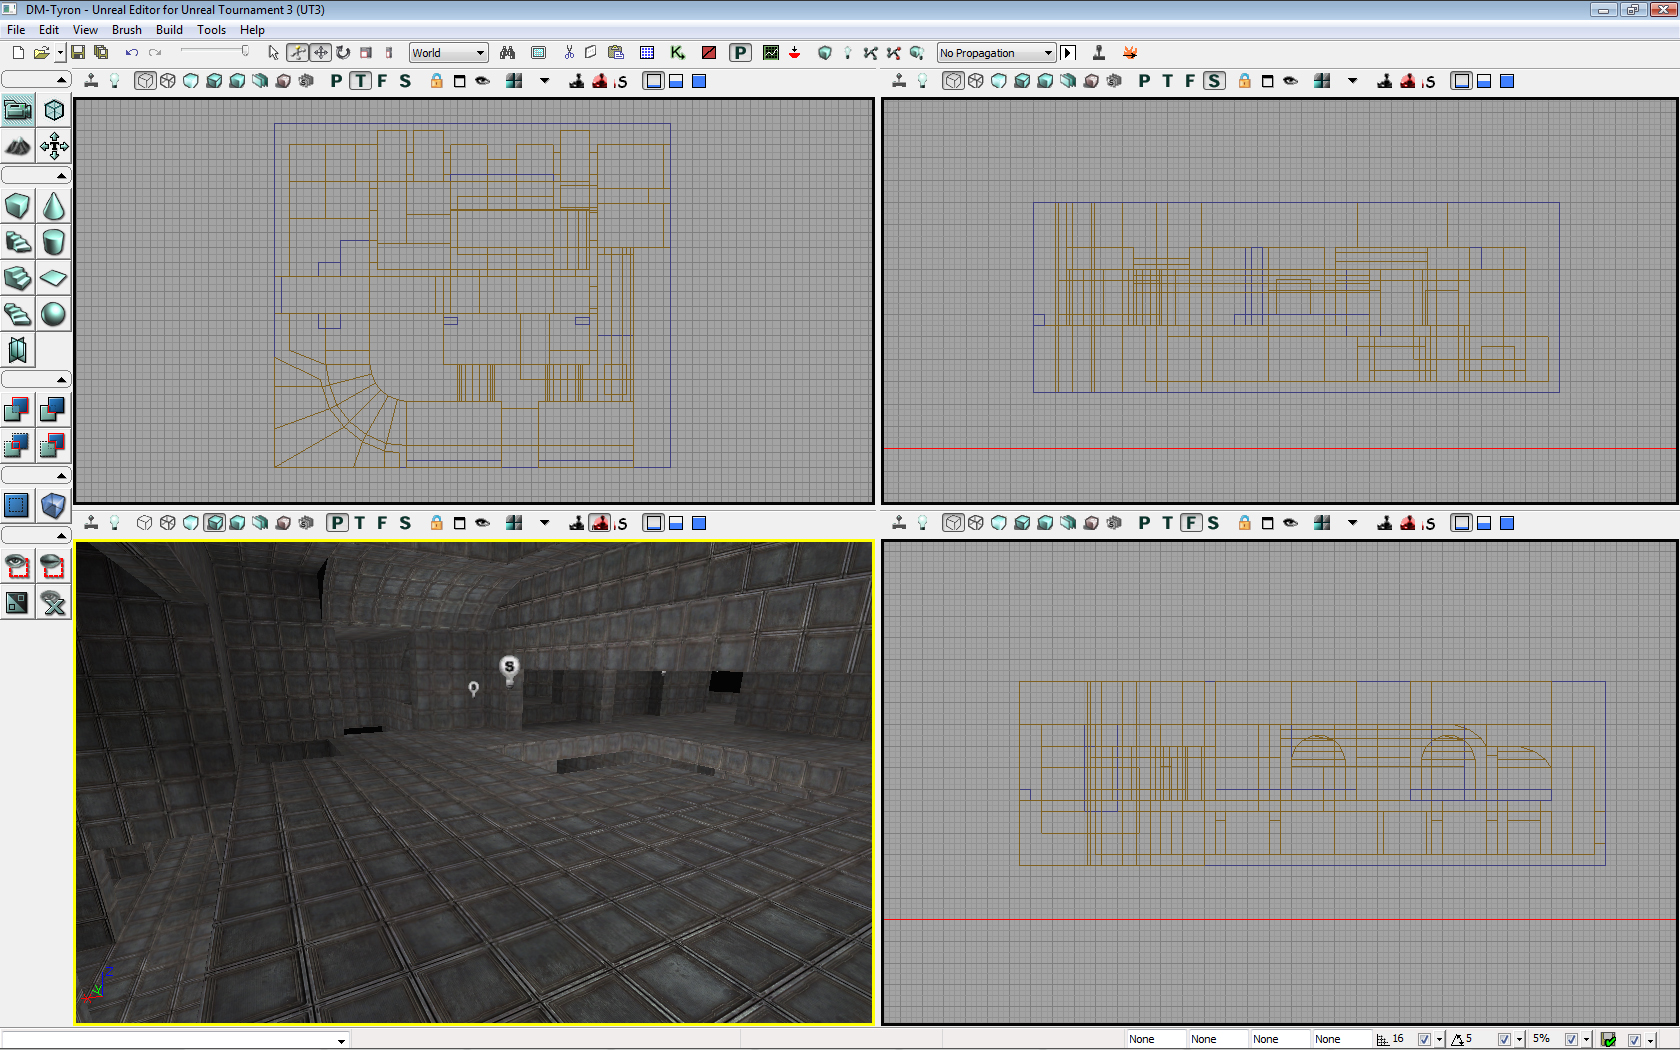Create a Spiral staircase brush

(18, 314)
